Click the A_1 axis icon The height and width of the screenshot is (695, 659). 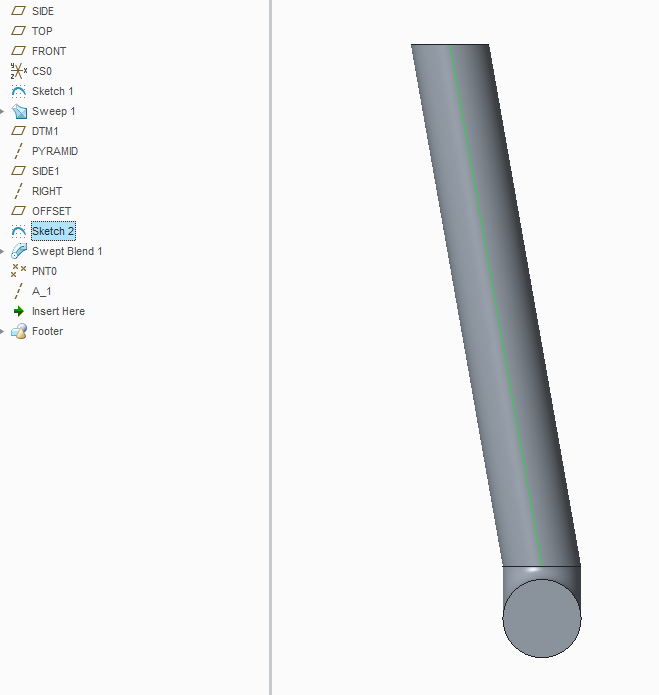pyautogui.click(x=18, y=291)
